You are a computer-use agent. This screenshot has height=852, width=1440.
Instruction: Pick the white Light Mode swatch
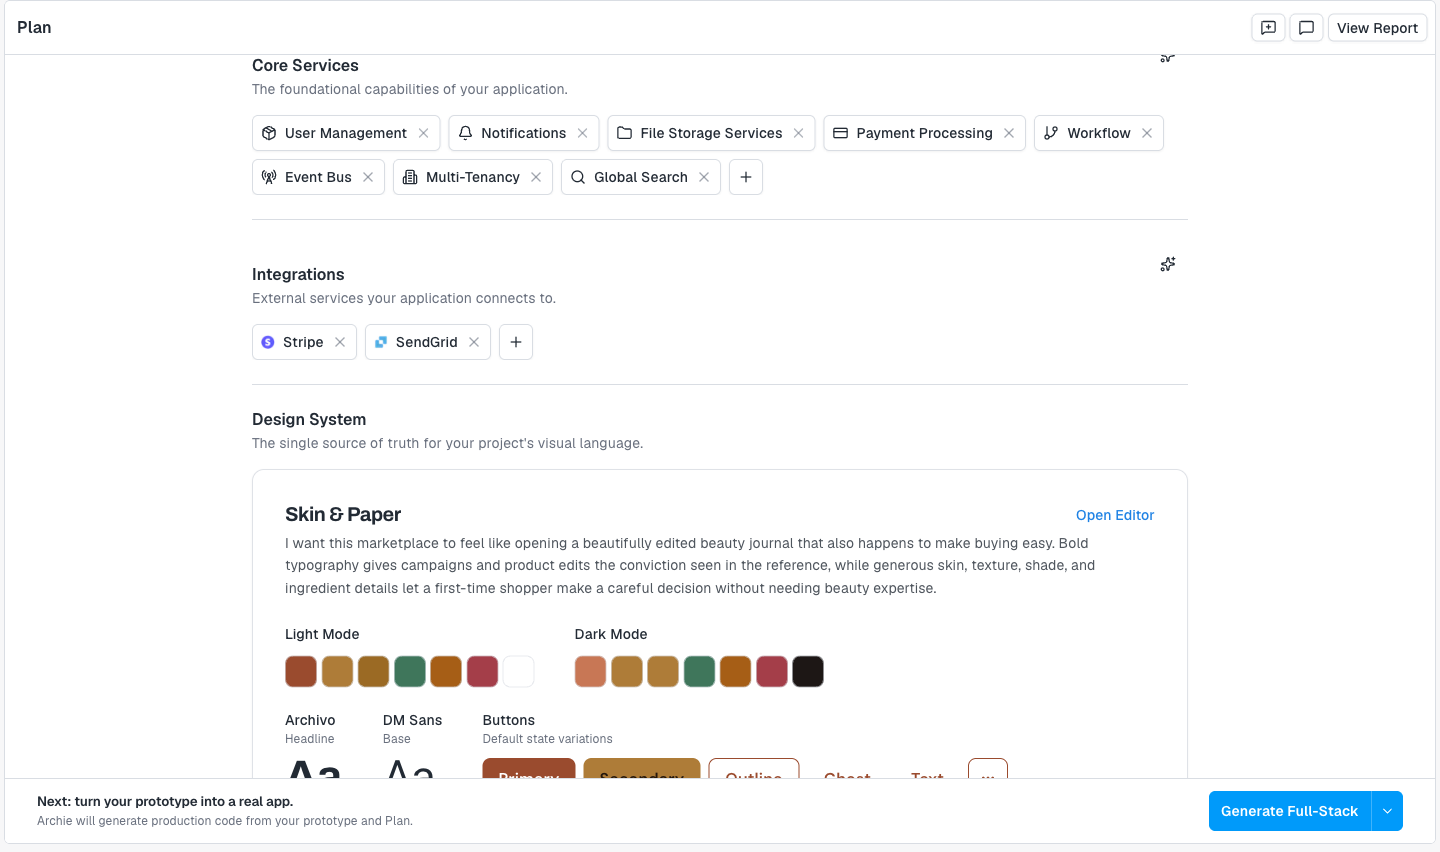pos(518,671)
